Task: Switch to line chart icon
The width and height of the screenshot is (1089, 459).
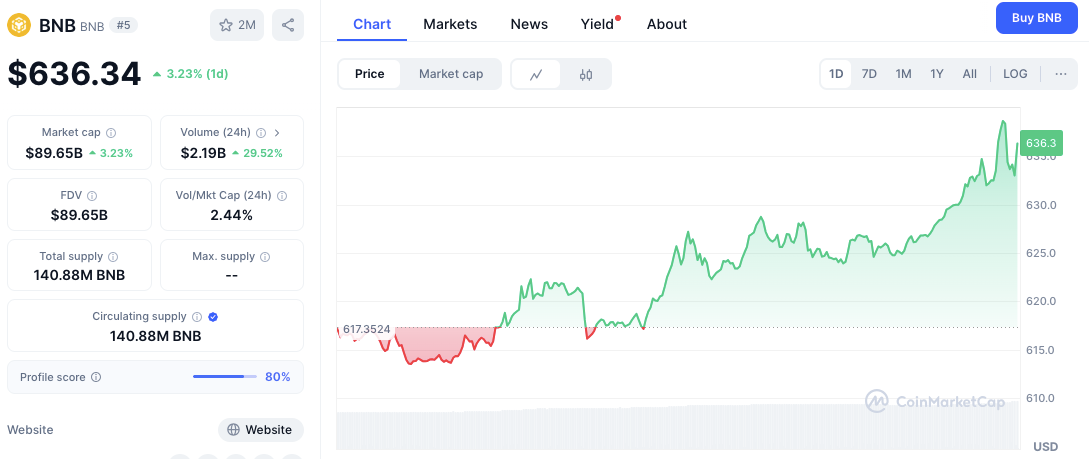Action: click(x=537, y=74)
